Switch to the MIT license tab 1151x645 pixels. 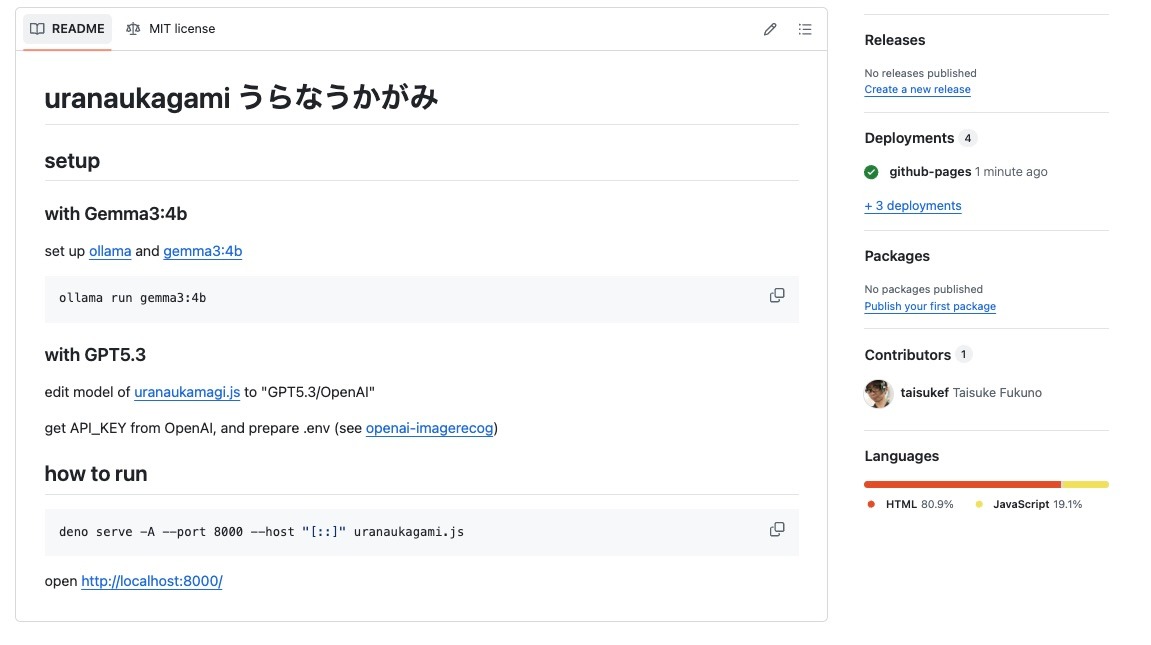[x=171, y=29]
